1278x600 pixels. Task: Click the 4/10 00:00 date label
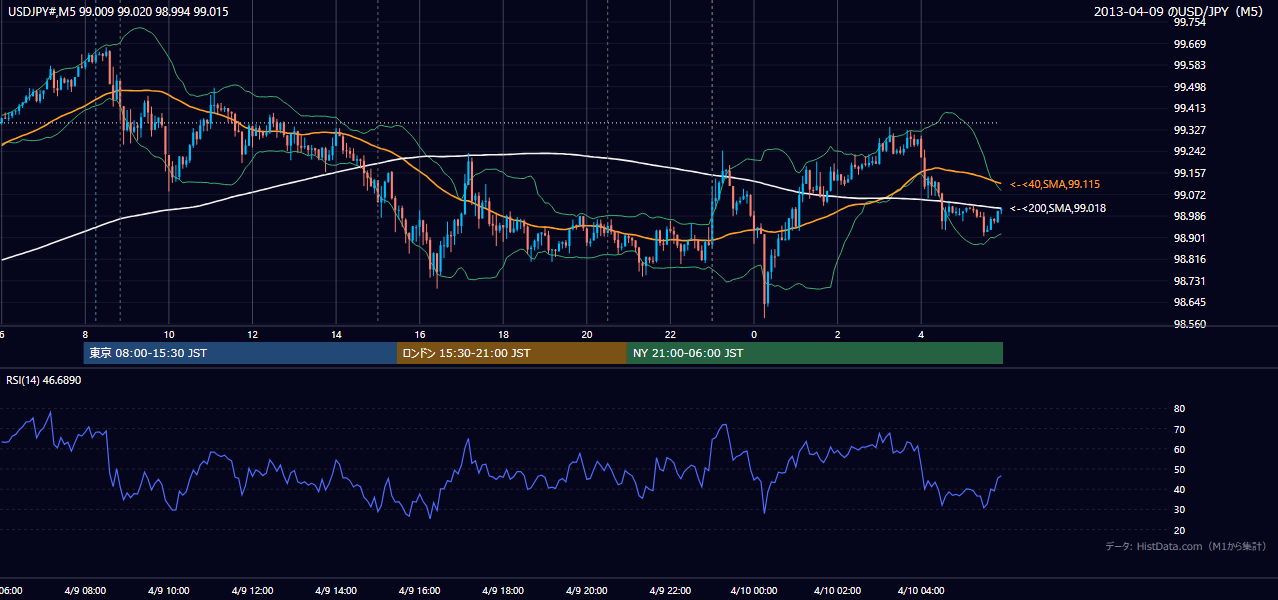(753, 591)
